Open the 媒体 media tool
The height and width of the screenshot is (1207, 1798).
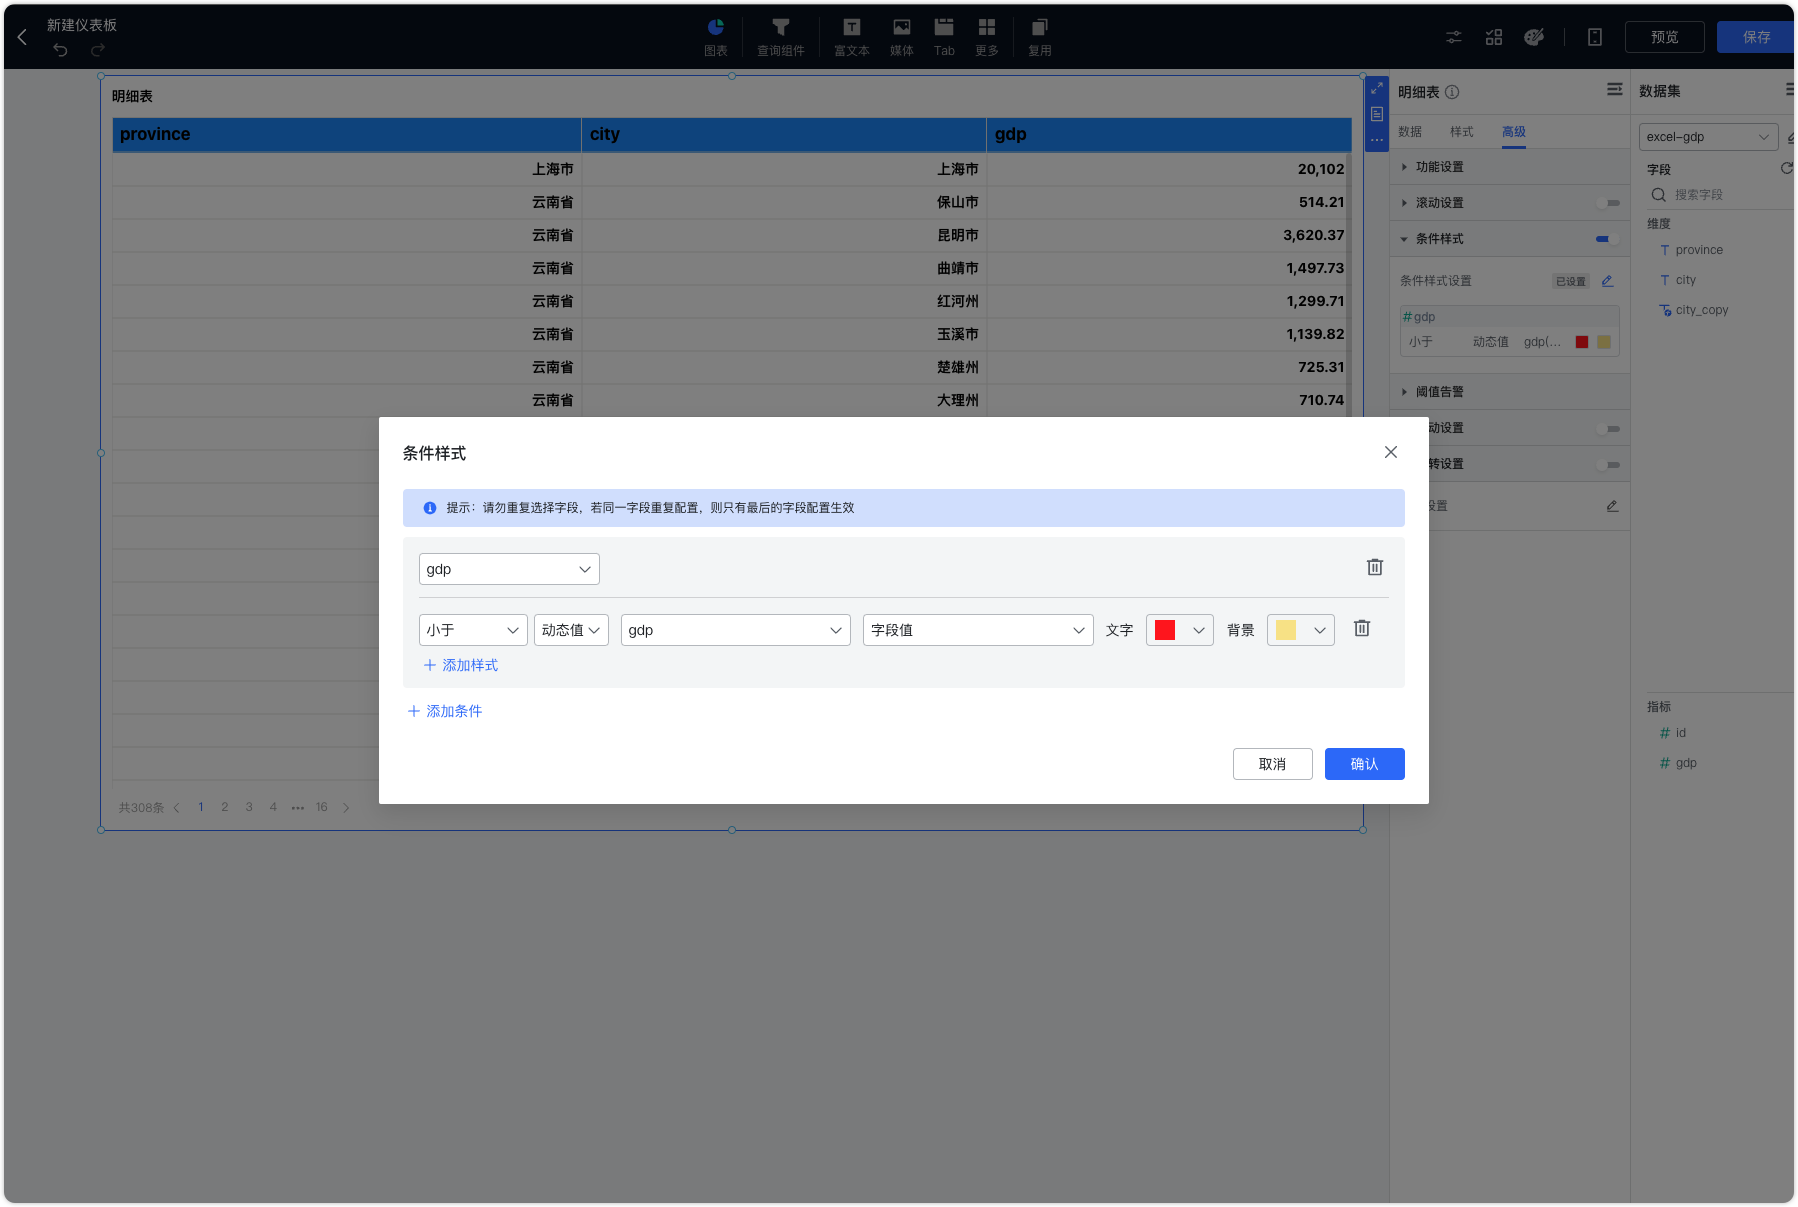(902, 37)
